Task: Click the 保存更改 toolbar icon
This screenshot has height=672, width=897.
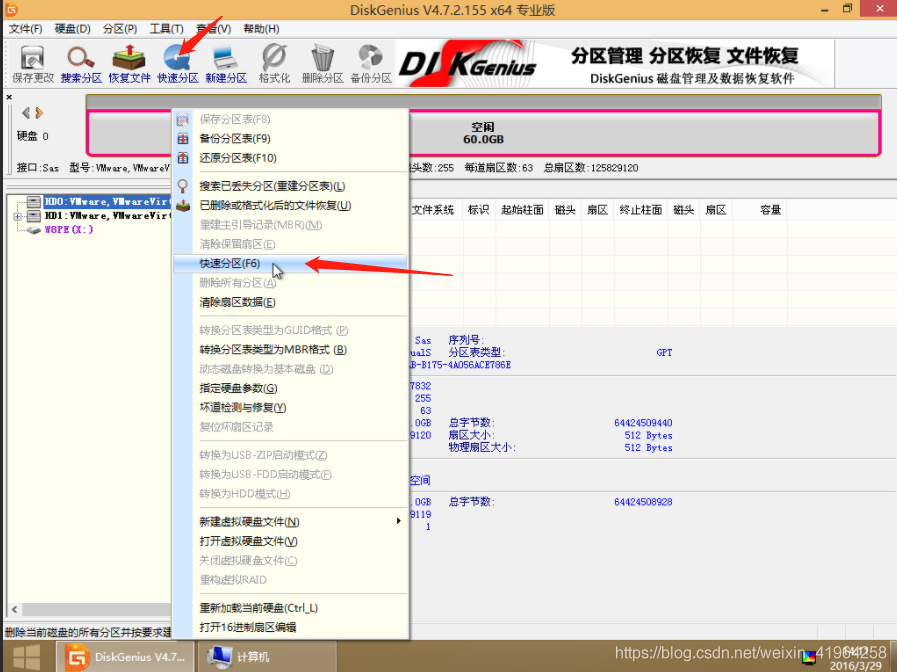Action: (33, 64)
